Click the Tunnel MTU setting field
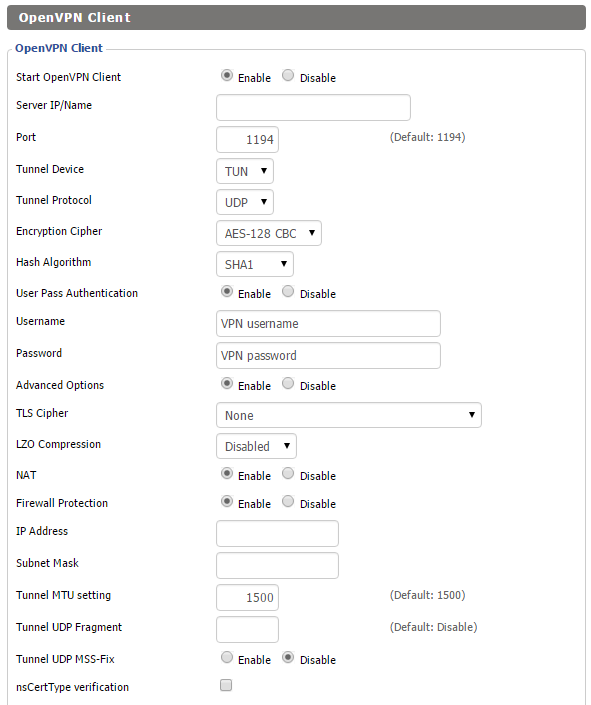This screenshot has height=705, width=591. (247, 598)
